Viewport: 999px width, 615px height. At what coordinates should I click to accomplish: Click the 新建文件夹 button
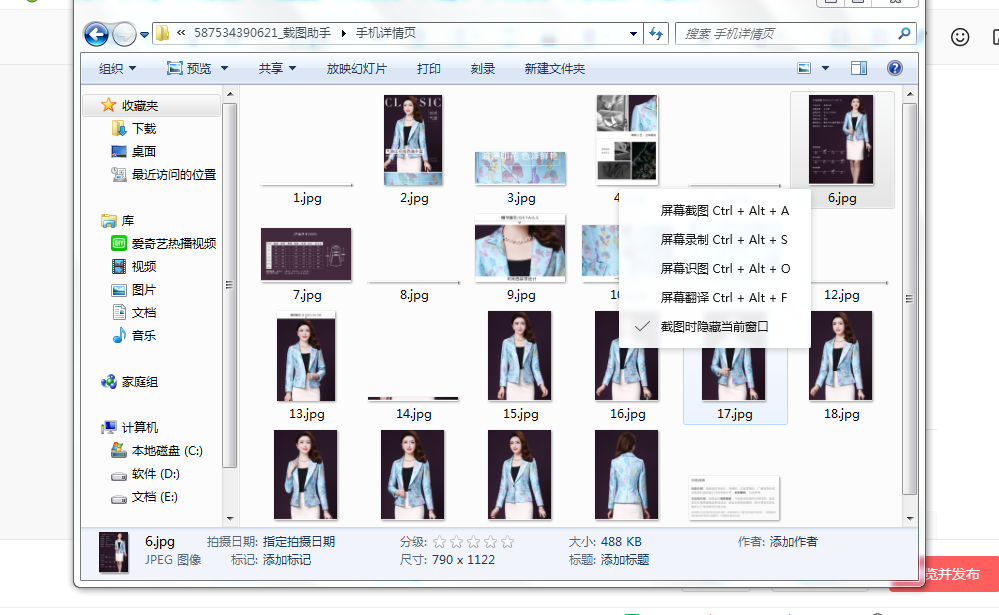tap(554, 68)
